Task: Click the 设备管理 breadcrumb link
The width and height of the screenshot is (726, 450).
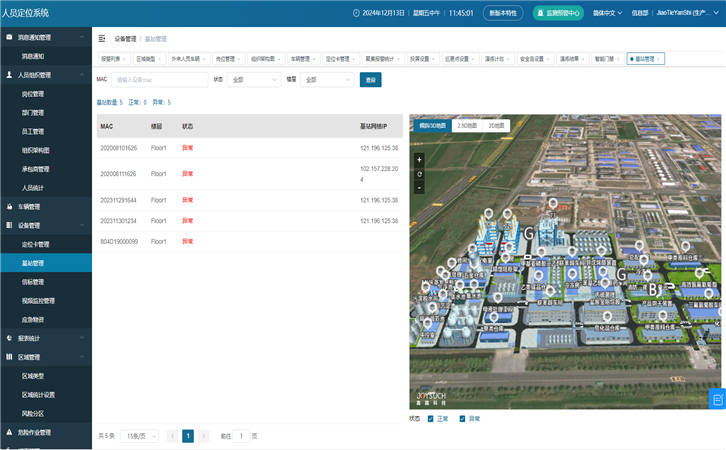Action: click(125, 39)
